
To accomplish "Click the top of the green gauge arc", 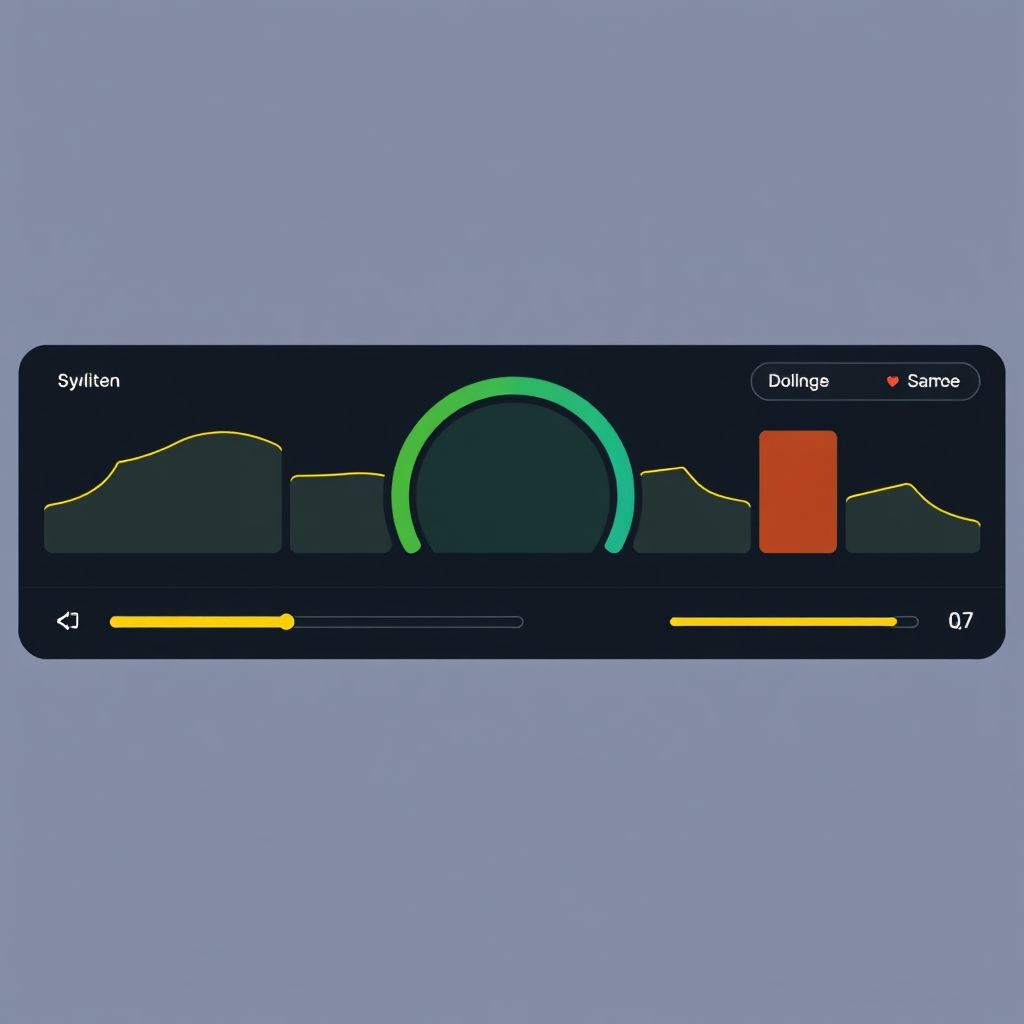I will (512, 387).
